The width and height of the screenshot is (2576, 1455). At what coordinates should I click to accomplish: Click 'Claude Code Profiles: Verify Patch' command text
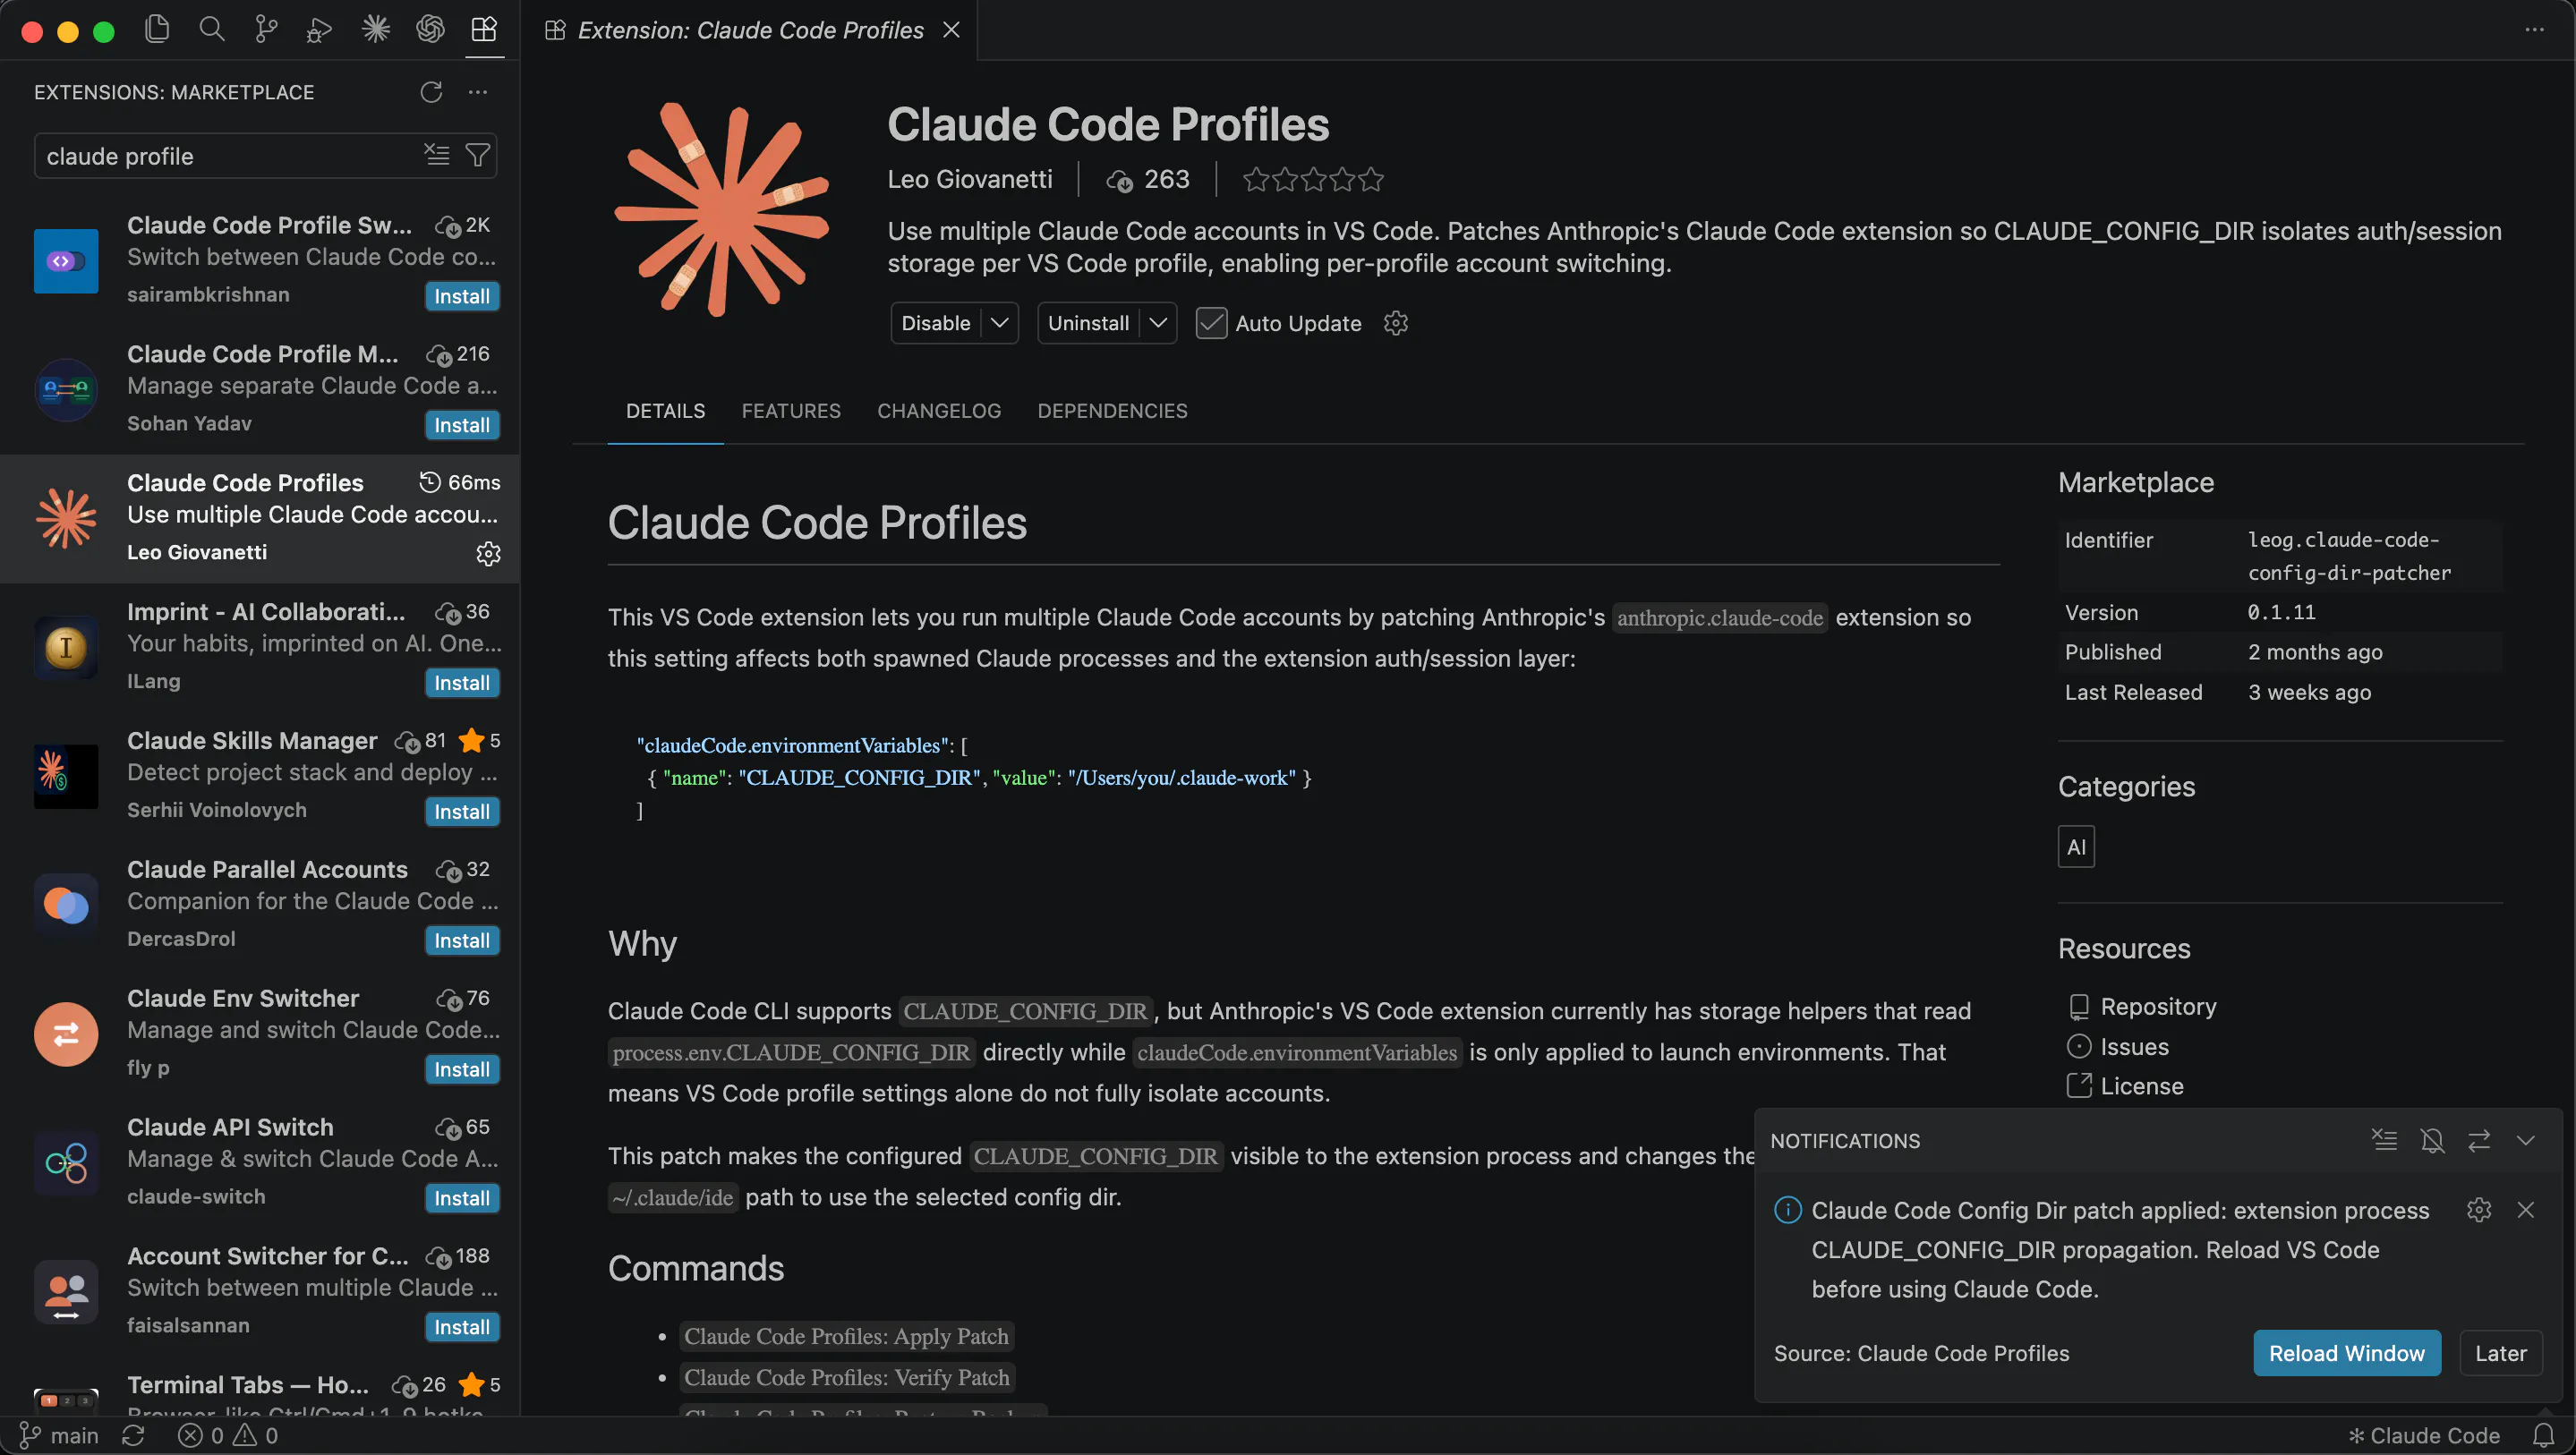click(846, 1378)
